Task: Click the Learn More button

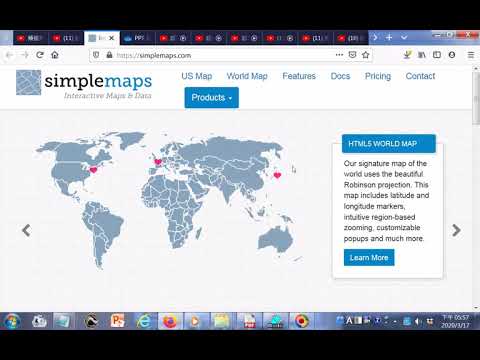Action: [369, 257]
